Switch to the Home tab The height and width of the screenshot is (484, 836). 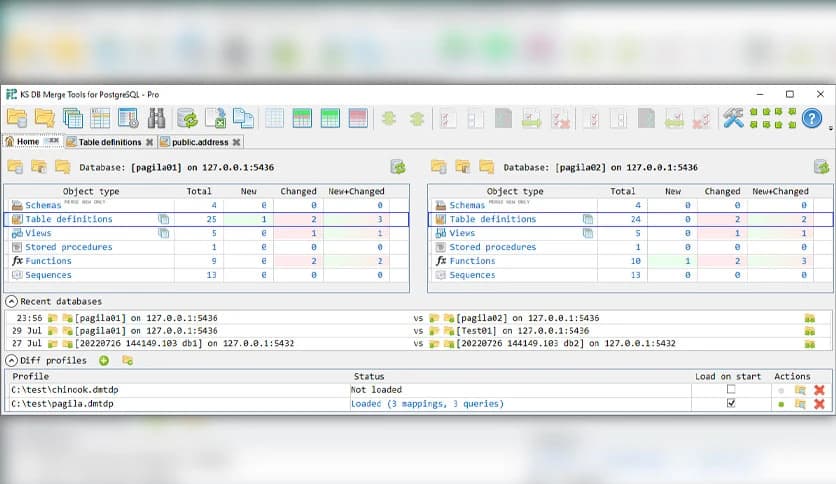click(28, 142)
